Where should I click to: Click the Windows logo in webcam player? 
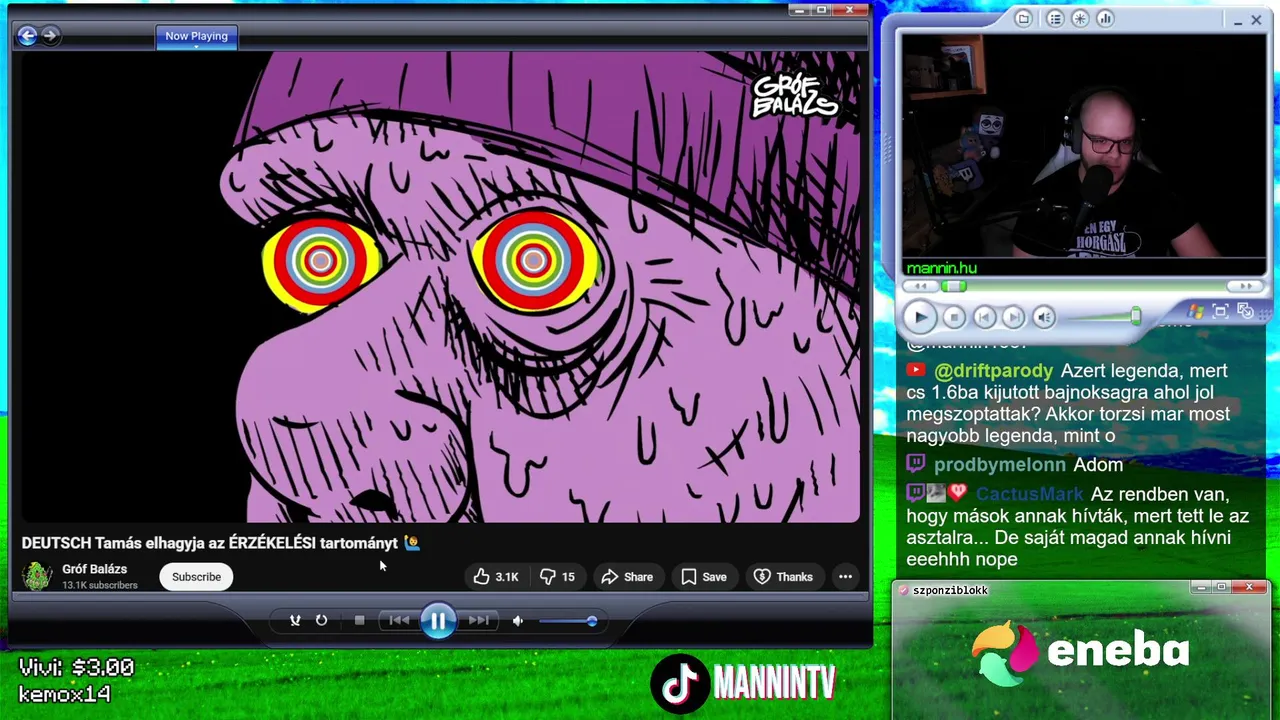pos(1196,312)
